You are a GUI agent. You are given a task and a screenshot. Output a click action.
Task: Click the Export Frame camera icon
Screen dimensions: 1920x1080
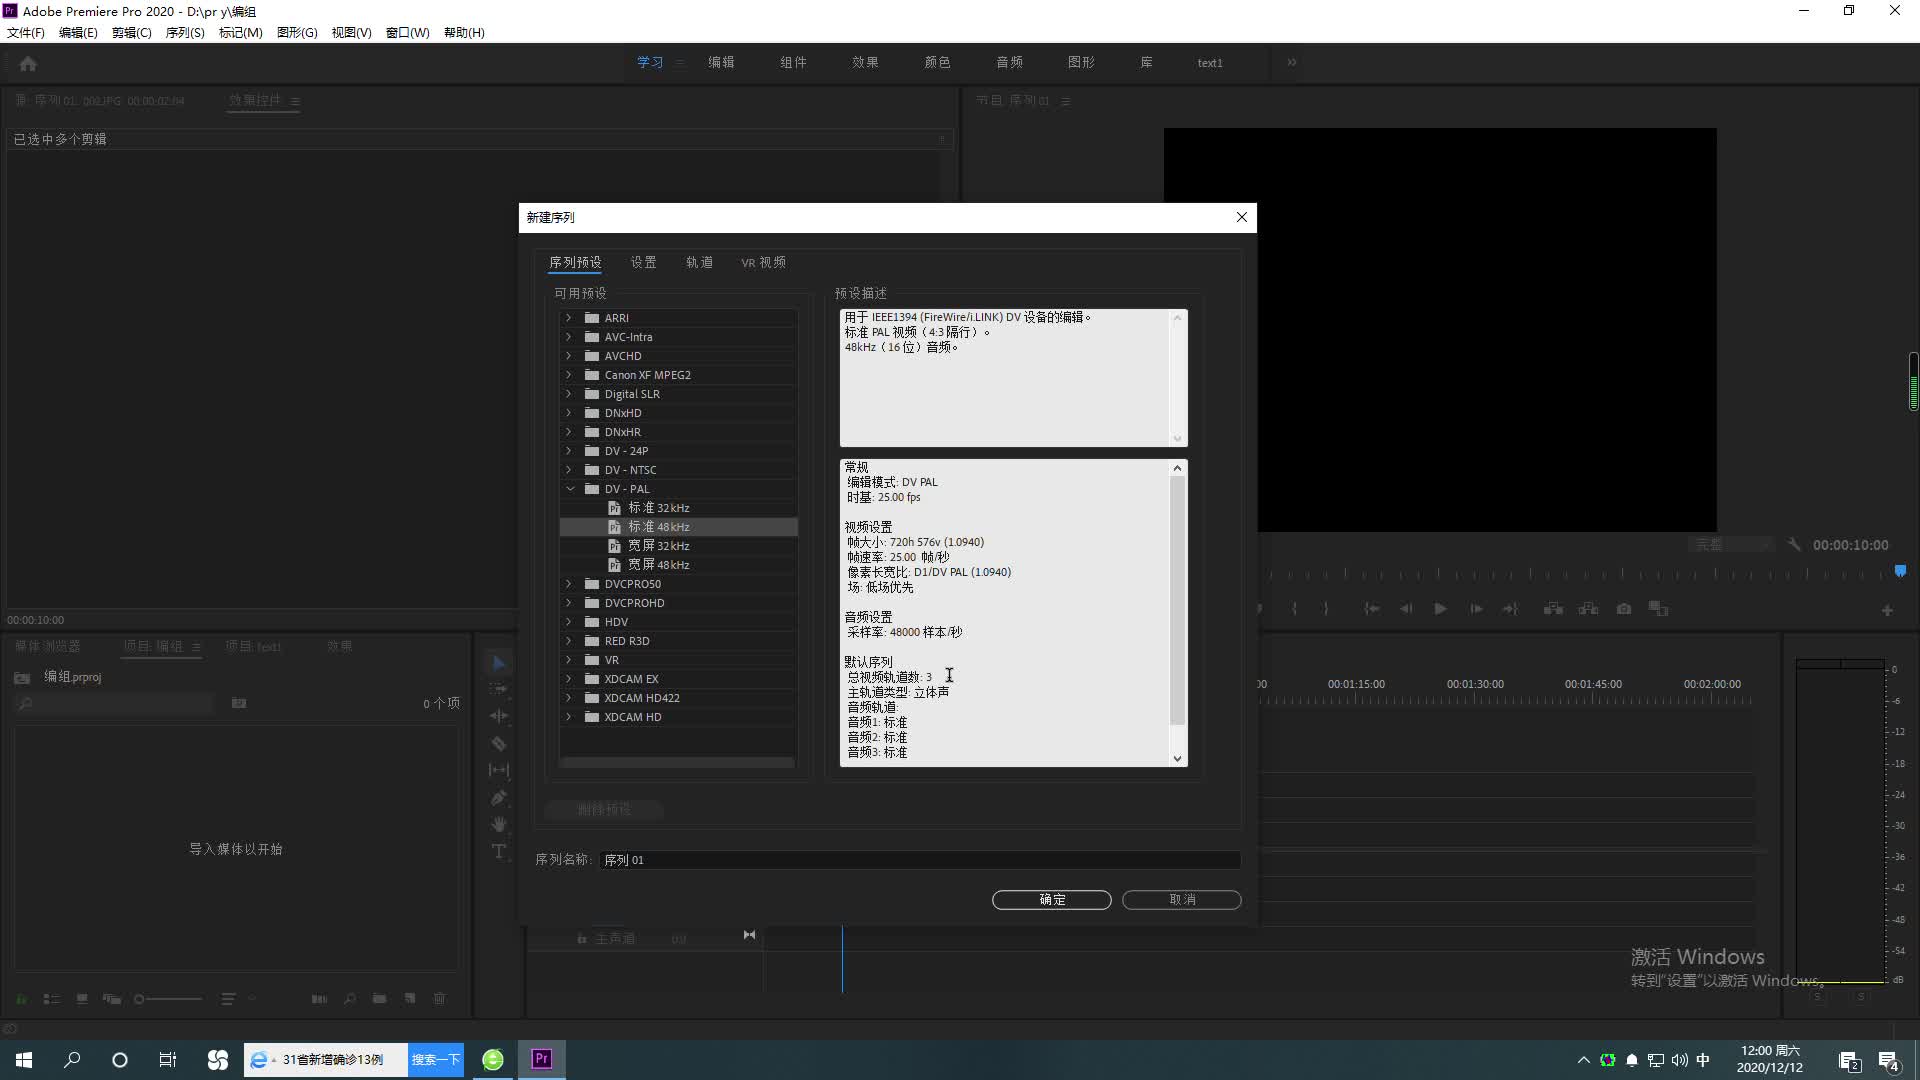[x=1624, y=608]
